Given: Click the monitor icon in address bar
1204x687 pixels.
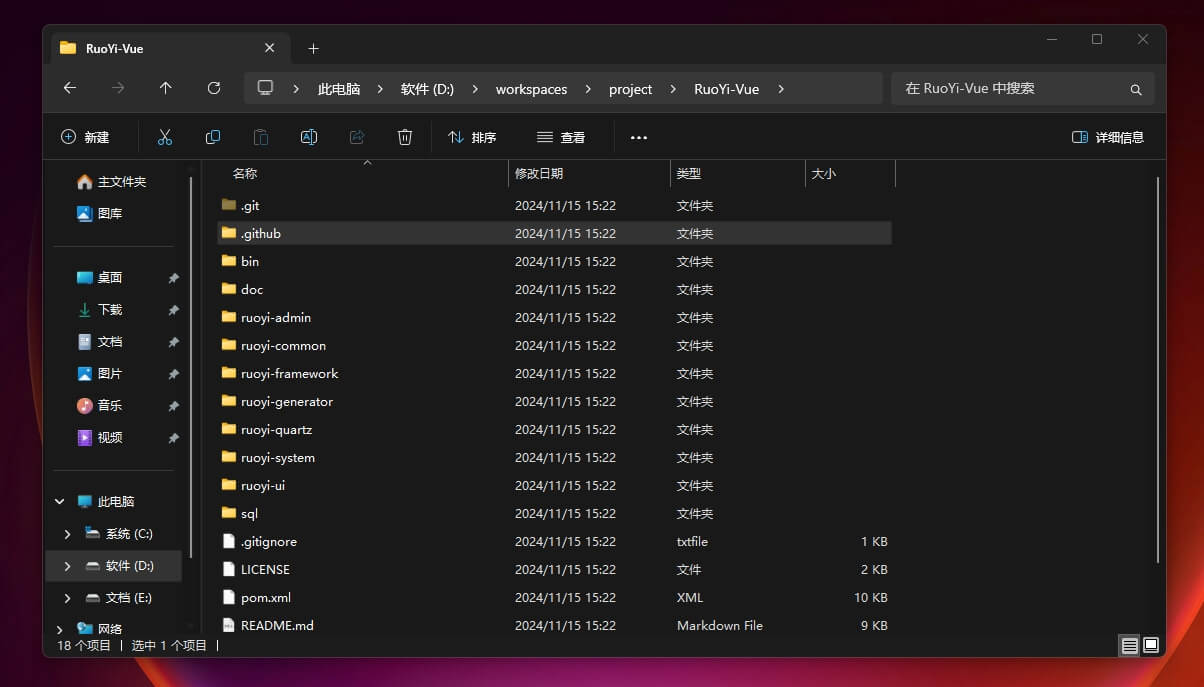Looking at the screenshot, I should pos(265,88).
